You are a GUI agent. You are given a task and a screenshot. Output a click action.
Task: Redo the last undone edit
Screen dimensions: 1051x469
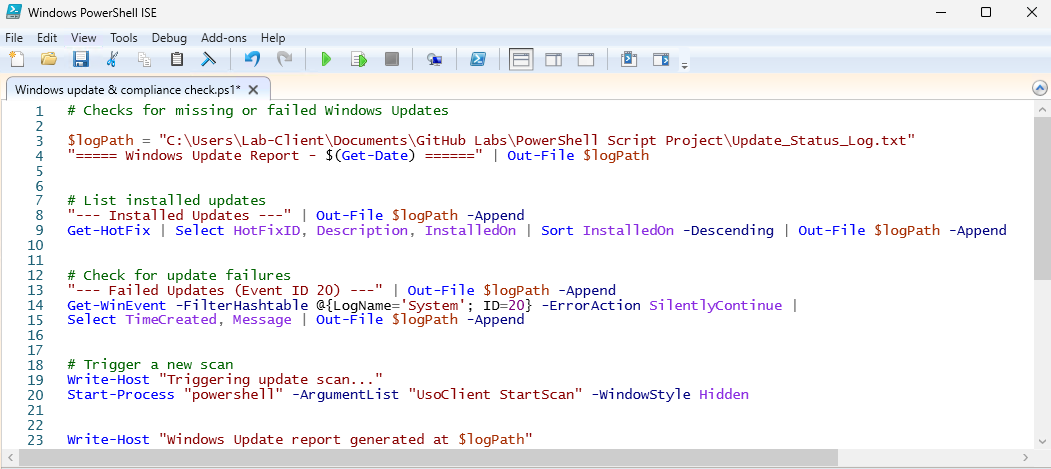coord(285,59)
